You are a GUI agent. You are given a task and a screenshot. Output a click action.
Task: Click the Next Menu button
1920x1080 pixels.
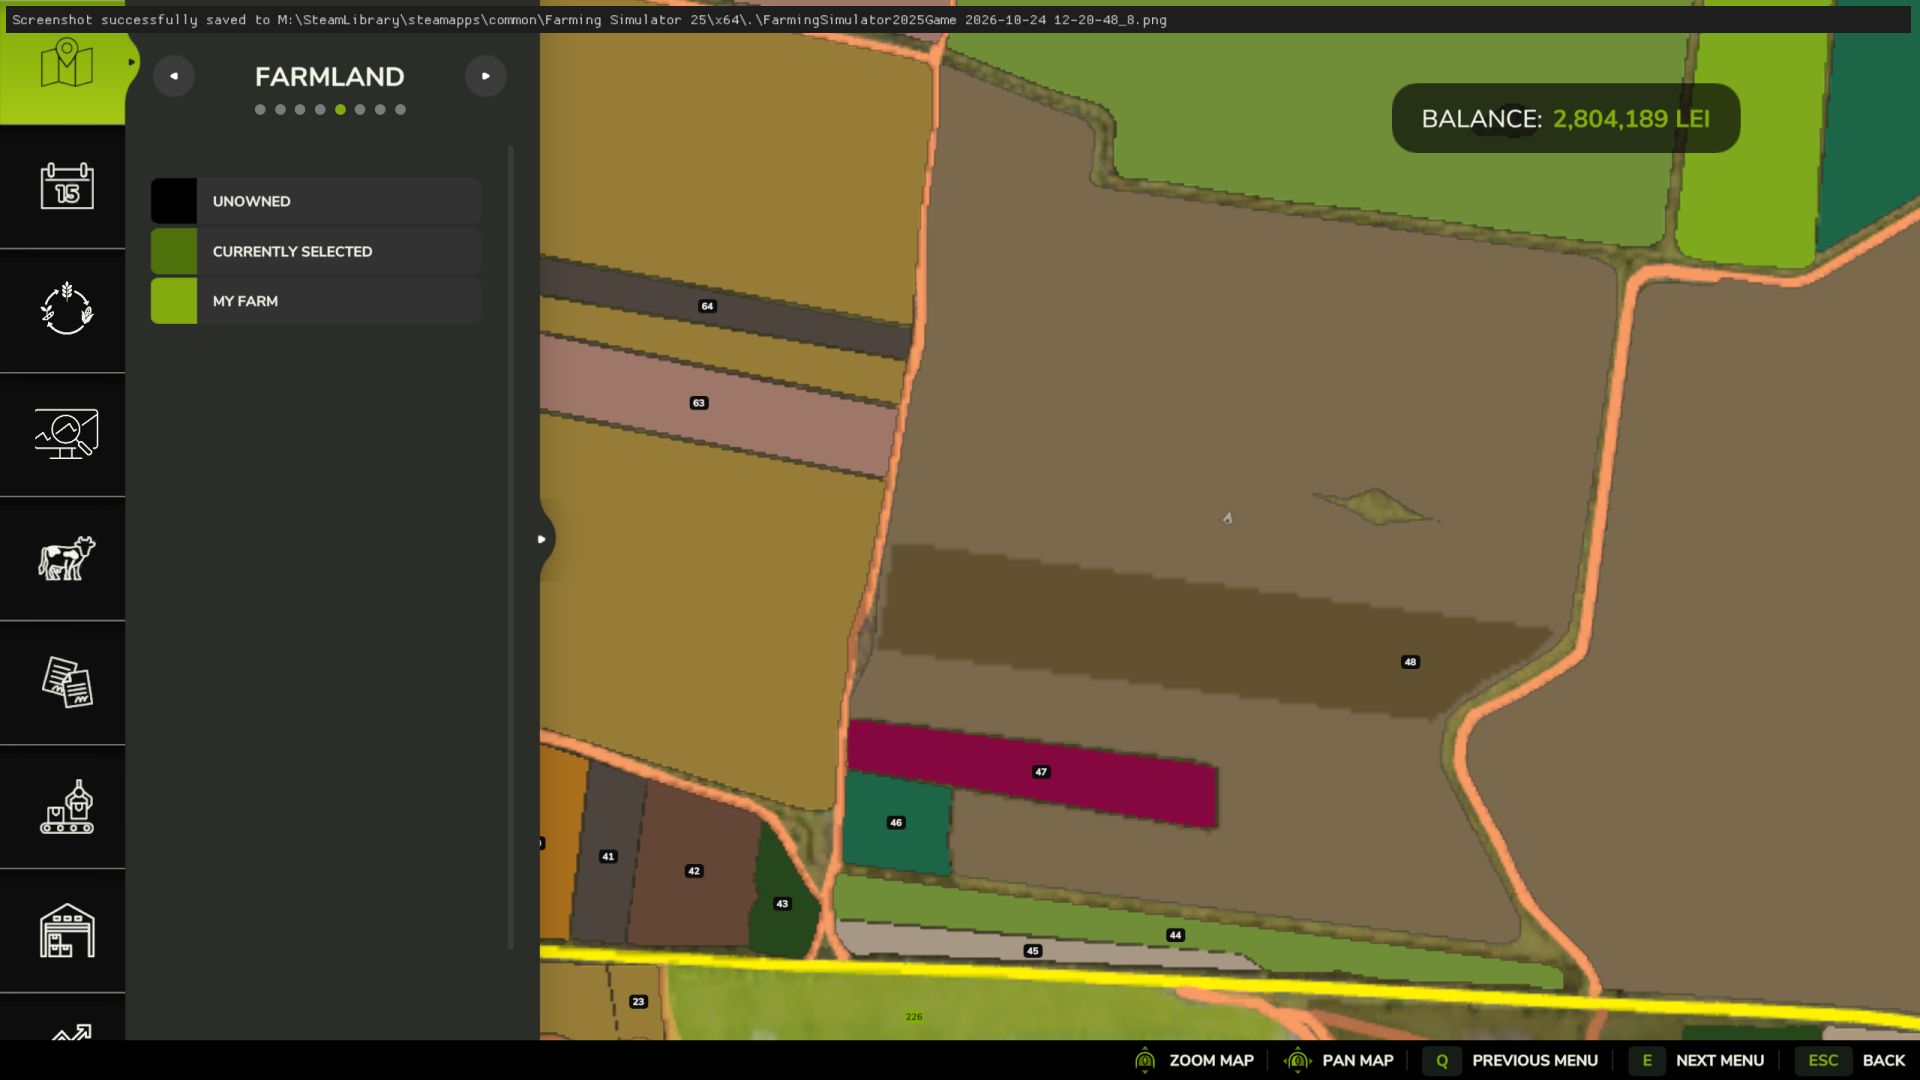coord(1696,1060)
